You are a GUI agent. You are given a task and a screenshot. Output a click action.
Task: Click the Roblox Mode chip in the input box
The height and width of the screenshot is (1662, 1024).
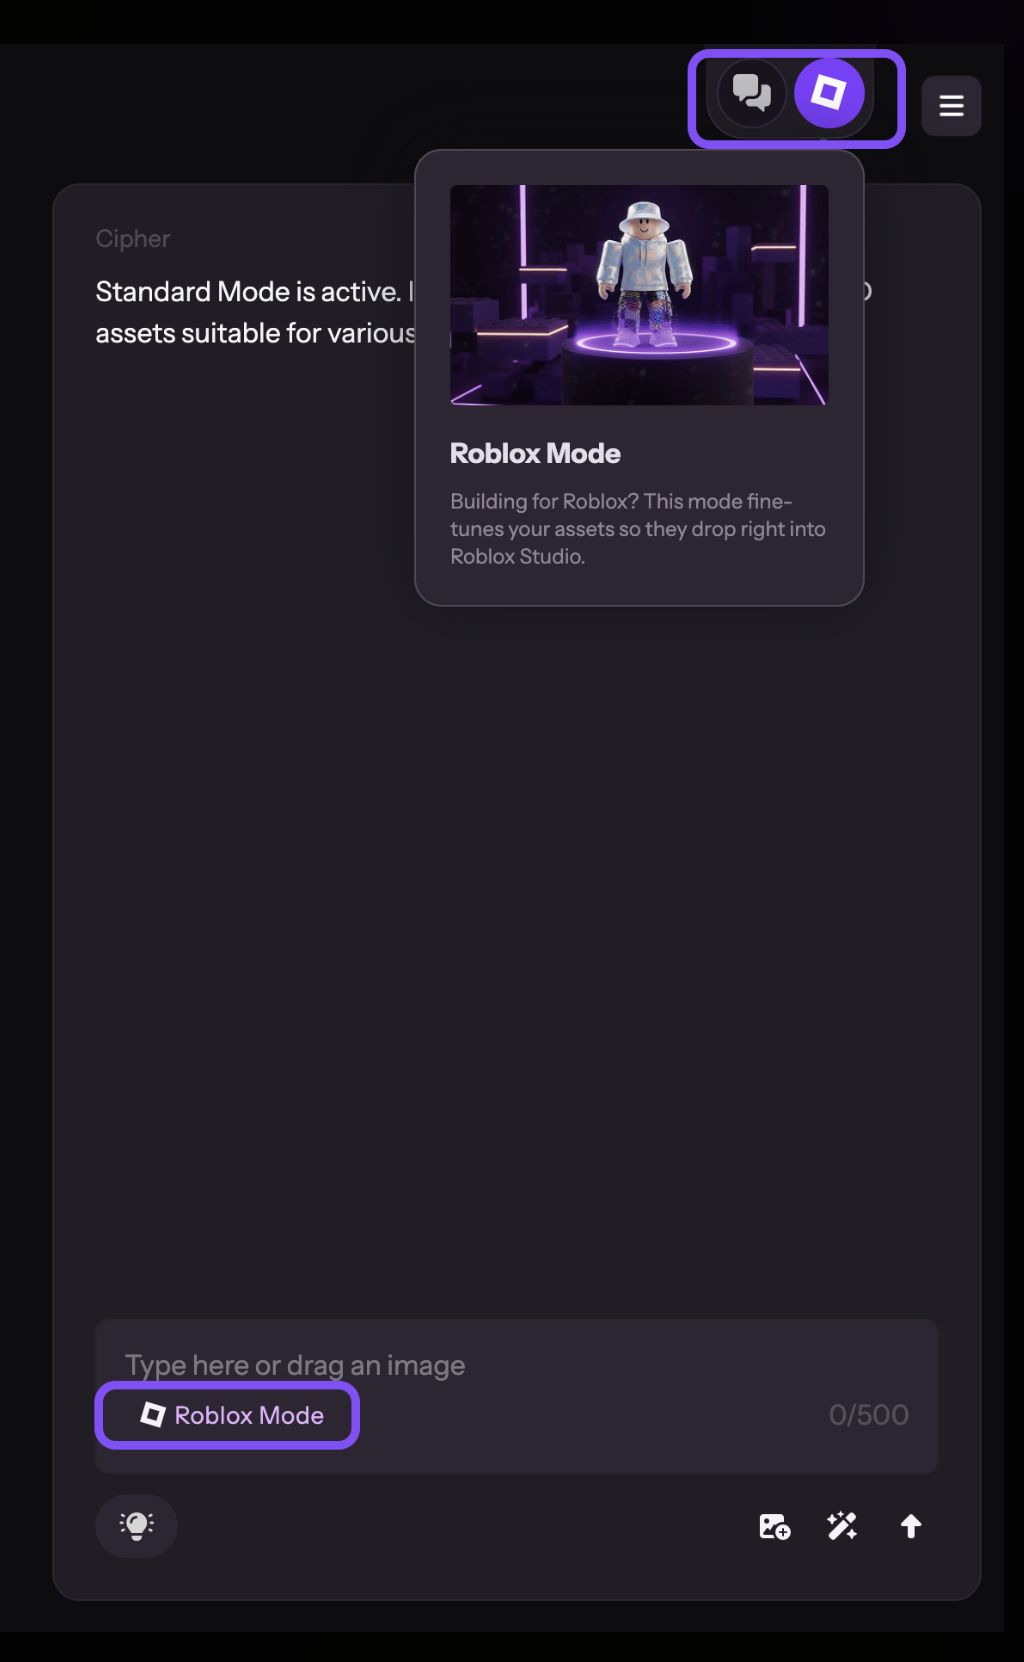click(x=227, y=1415)
